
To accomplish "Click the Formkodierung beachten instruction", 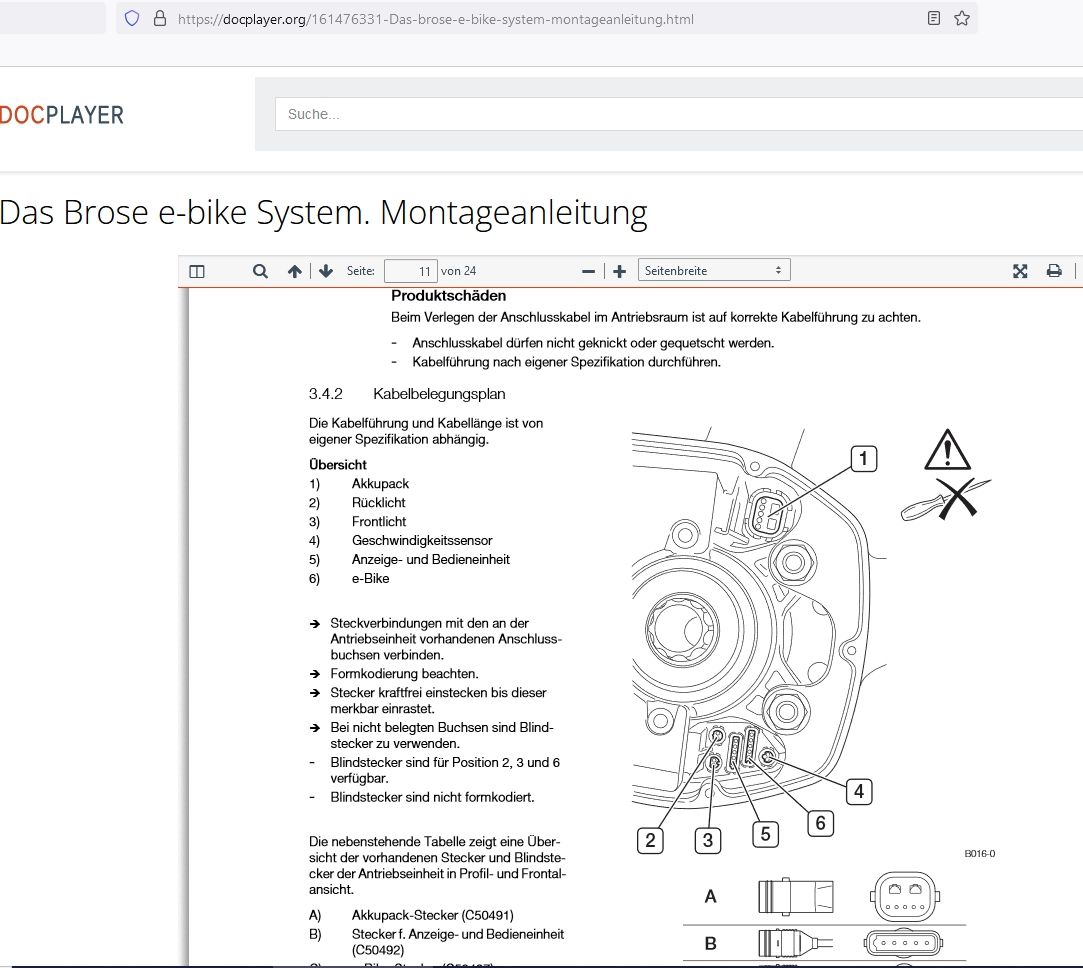I will pos(404,674).
